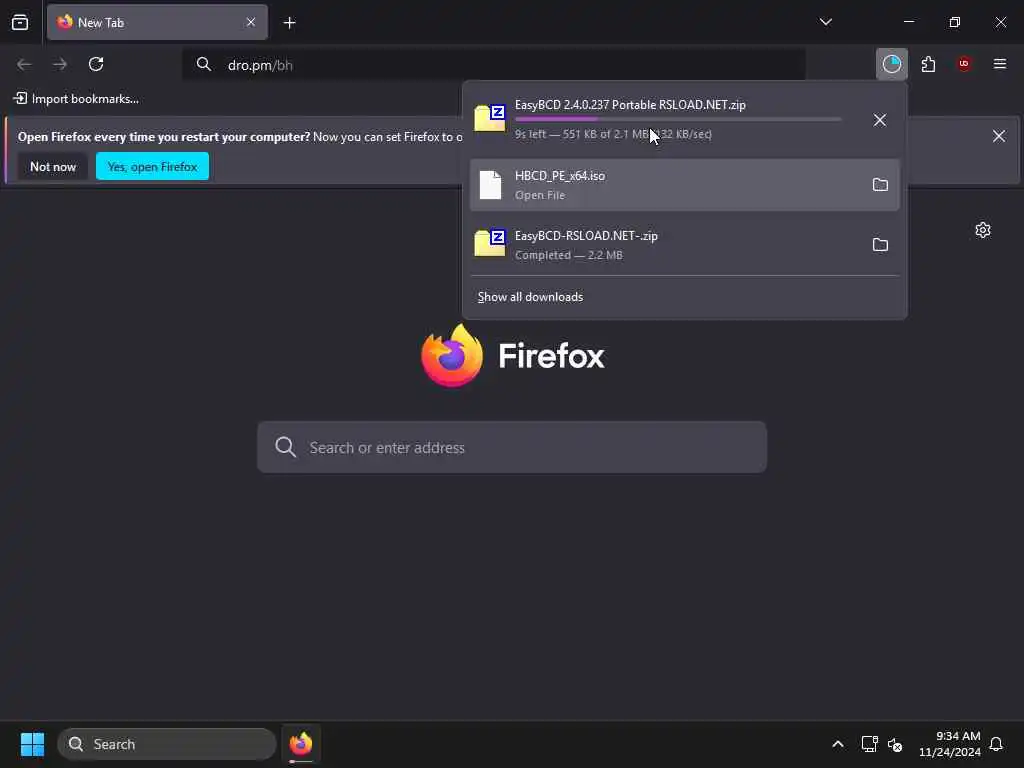
Task: Click Import bookmarks link
Action: [x=76, y=99]
